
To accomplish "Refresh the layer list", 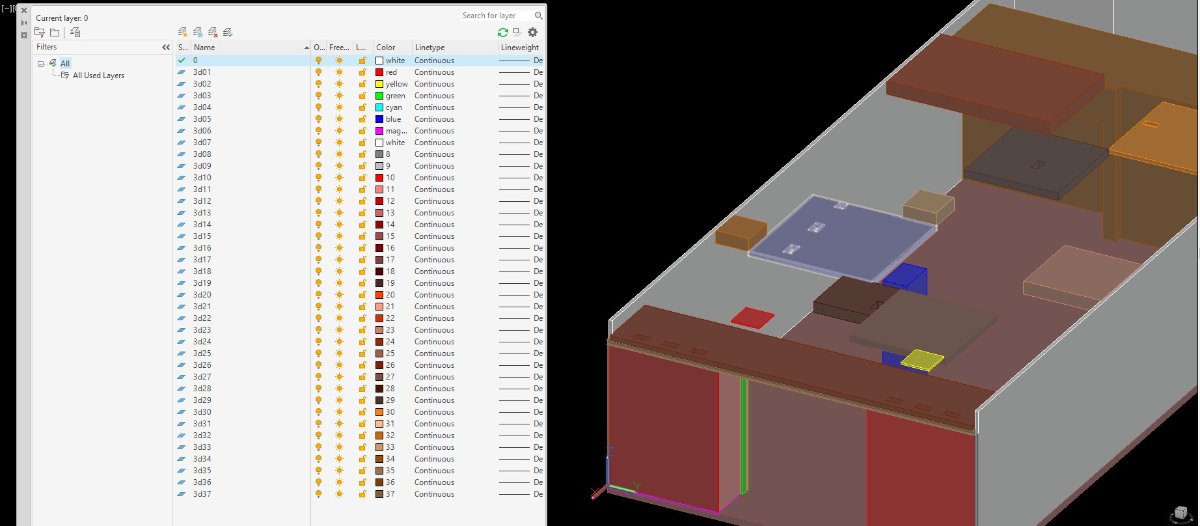I will pyautogui.click(x=503, y=32).
